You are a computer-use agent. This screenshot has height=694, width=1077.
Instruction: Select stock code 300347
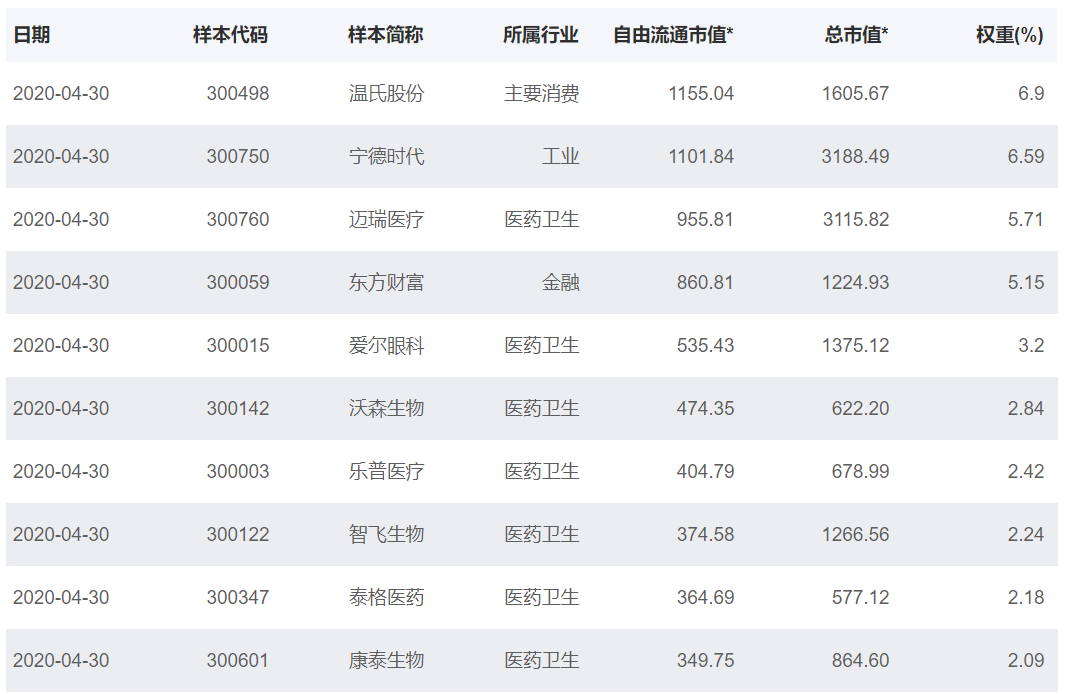click(238, 598)
